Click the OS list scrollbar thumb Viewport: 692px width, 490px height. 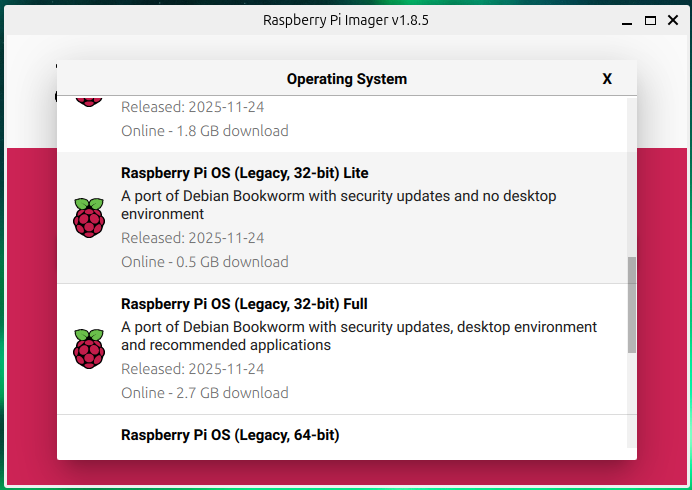point(631,305)
